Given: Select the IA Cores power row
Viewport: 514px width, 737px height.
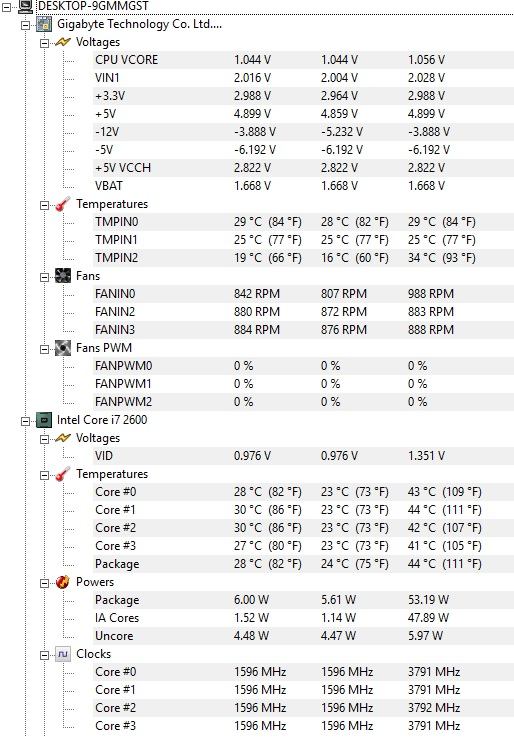Looking at the screenshot, I should (304, 618).
